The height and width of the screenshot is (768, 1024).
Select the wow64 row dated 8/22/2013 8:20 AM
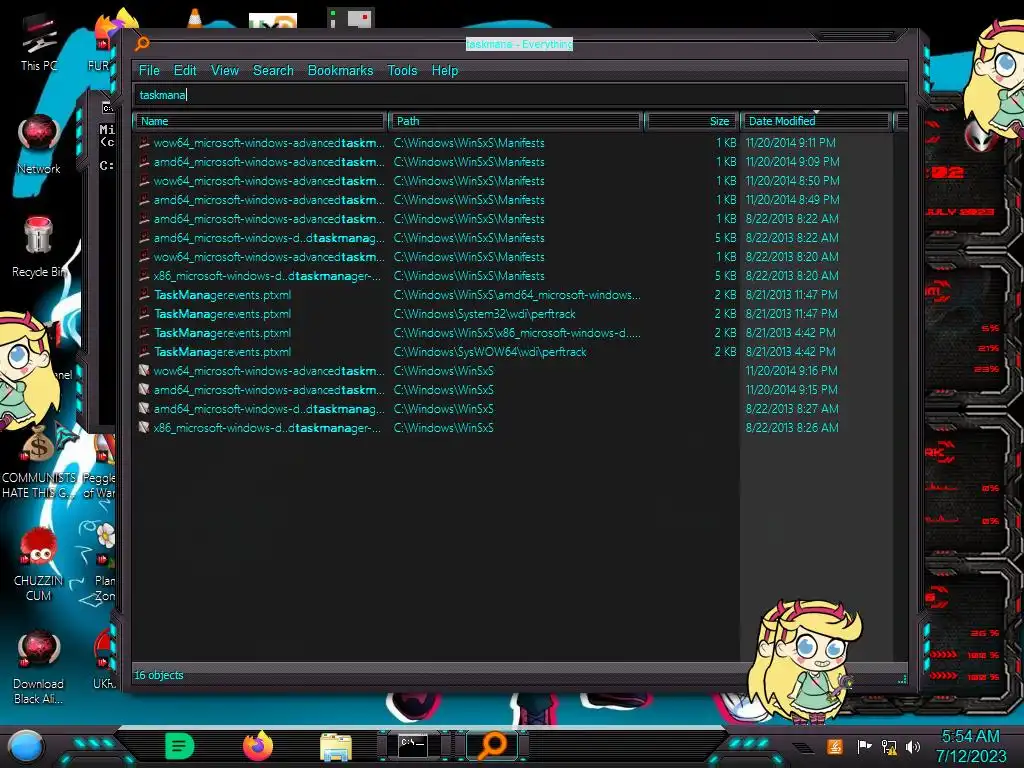pyautogui.click(x=269, y=257)
